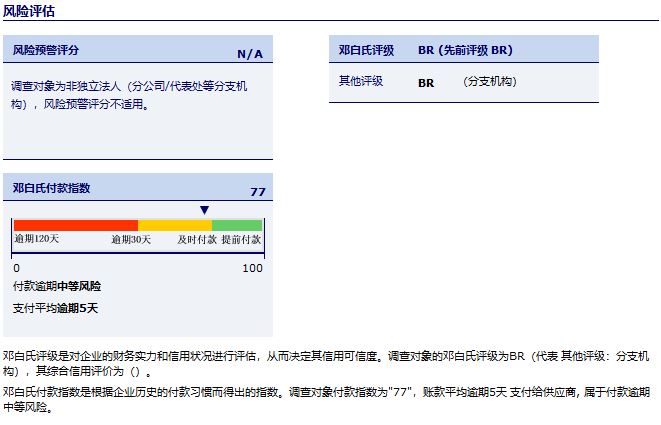
Task: Click the 调查对象为非独立法人 explanation paragraph
Action: (x=129, y=95)
